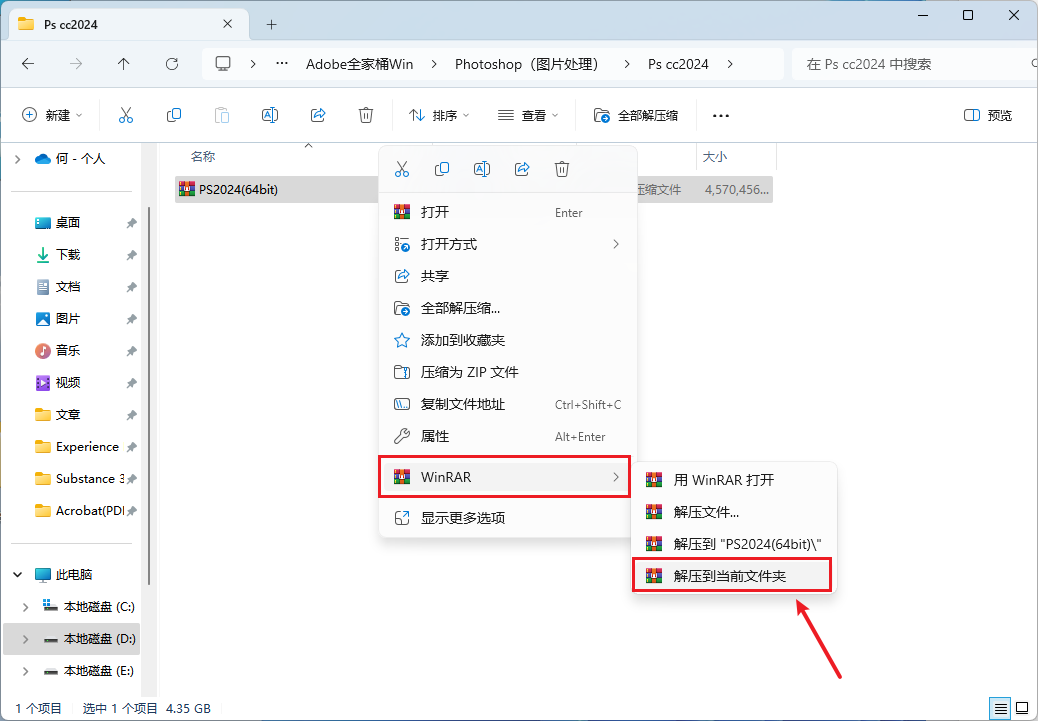Select 打开 in the context menu
1038x721 pixels.
(508, 213)
